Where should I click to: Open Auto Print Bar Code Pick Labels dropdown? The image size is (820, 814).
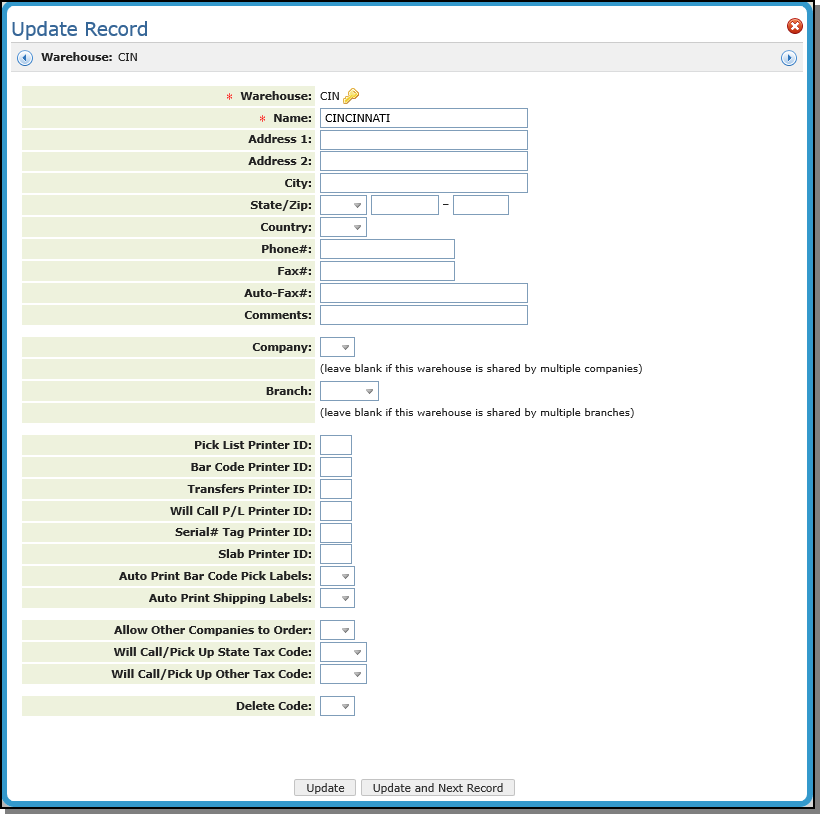click(337, 577)
